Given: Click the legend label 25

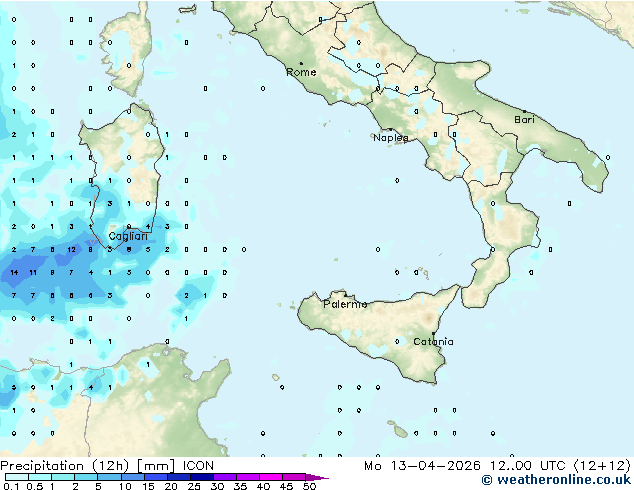Looking at the screenshot, I should (x=194, y=486).
